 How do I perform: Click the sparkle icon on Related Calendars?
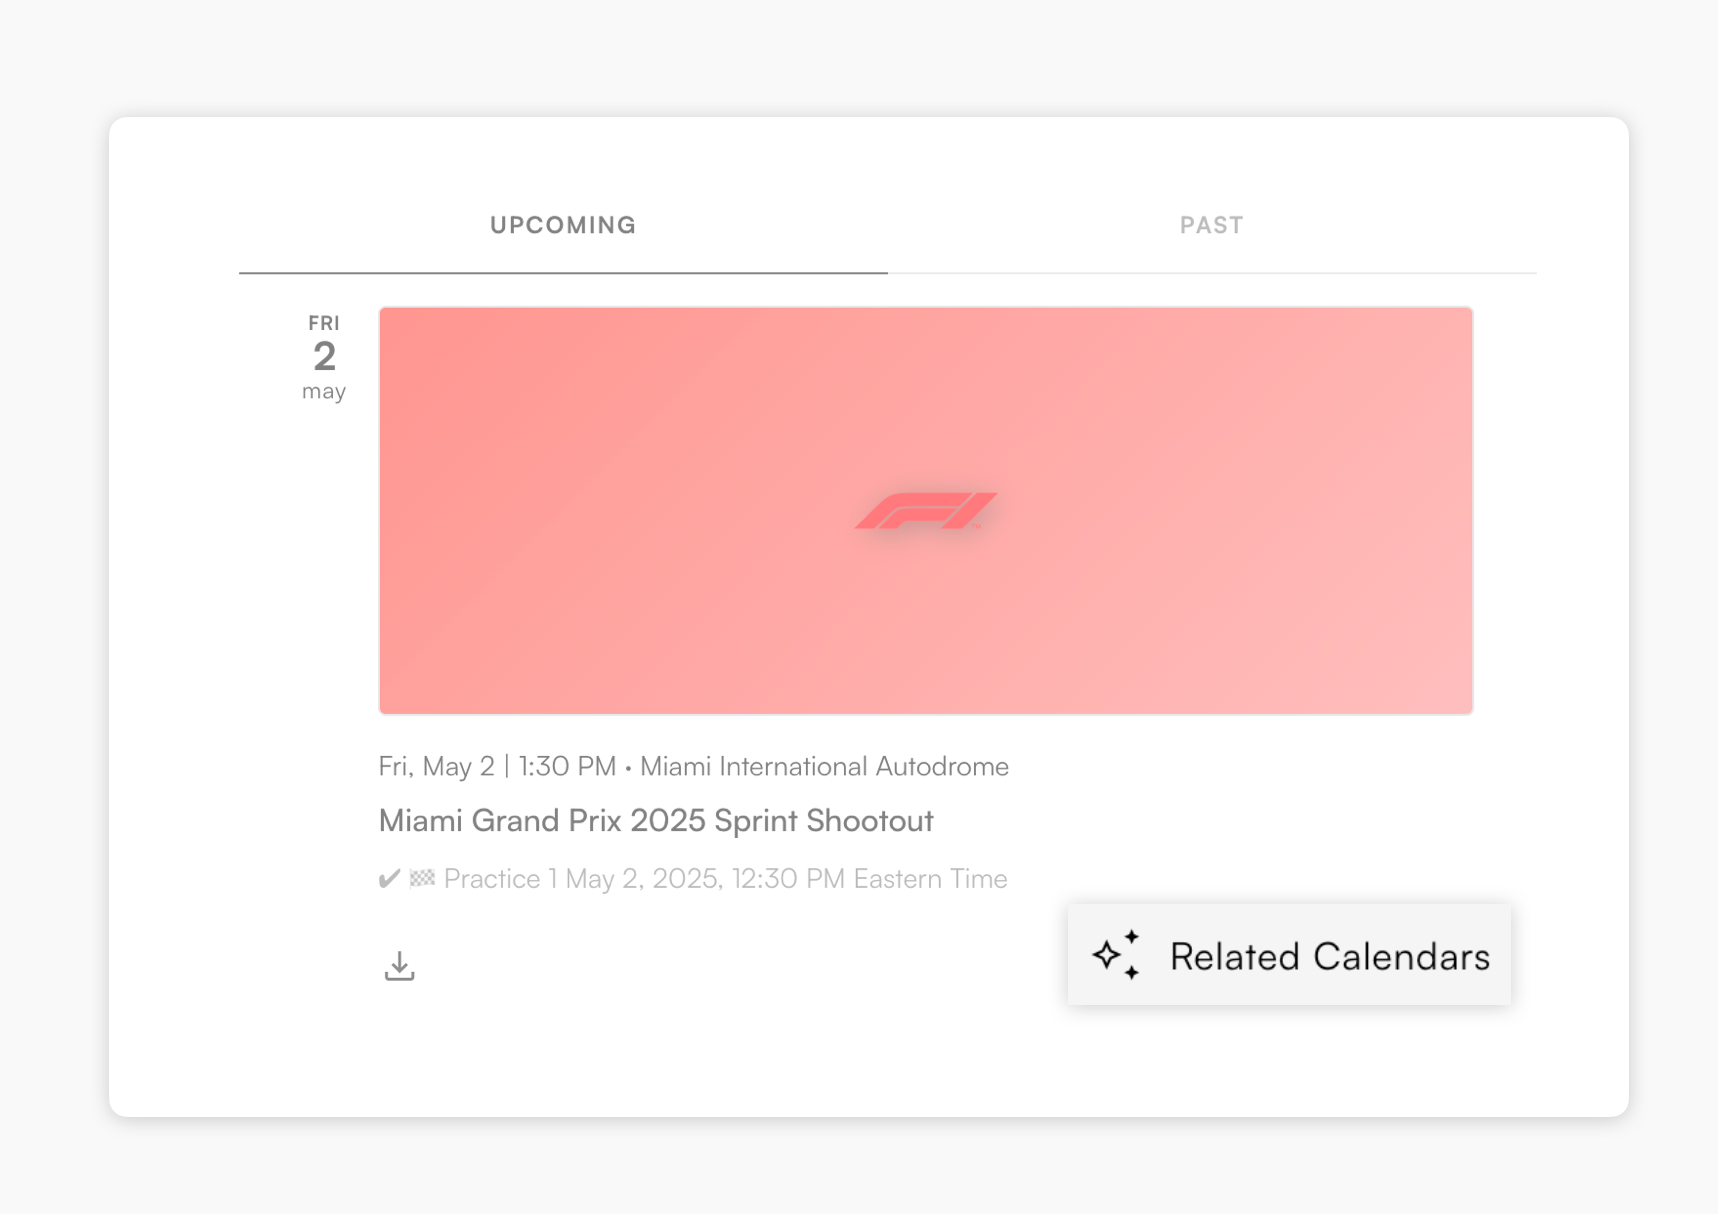coord(1117,955)
